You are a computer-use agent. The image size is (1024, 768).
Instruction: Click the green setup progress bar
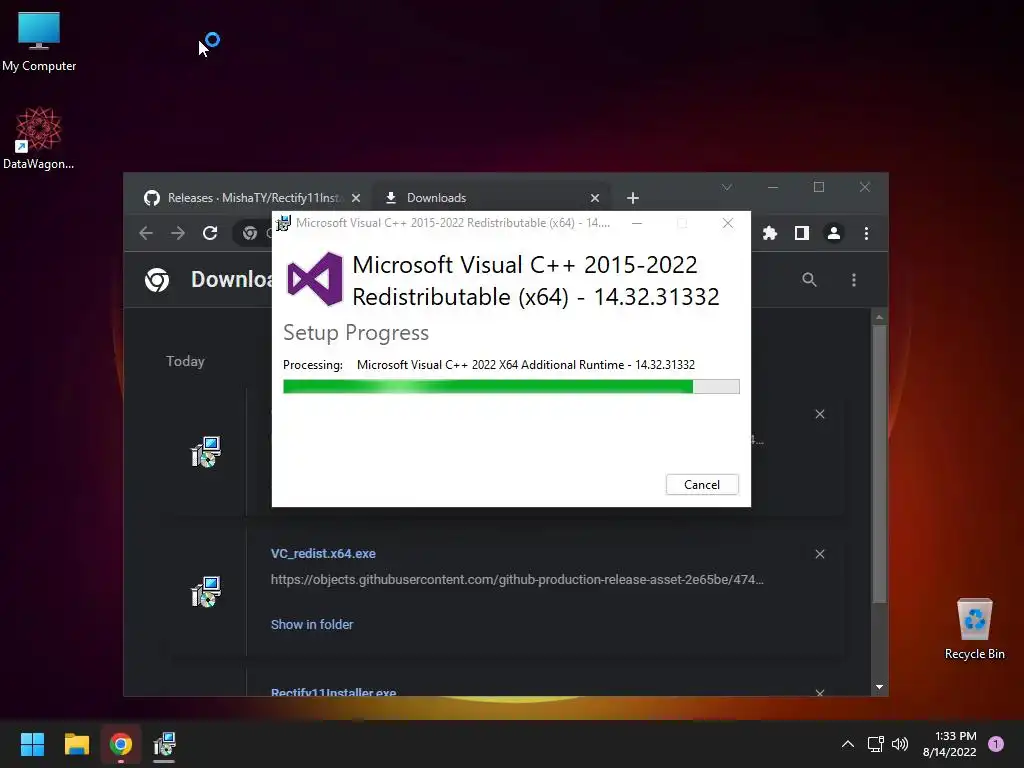(x=511, y=387)
